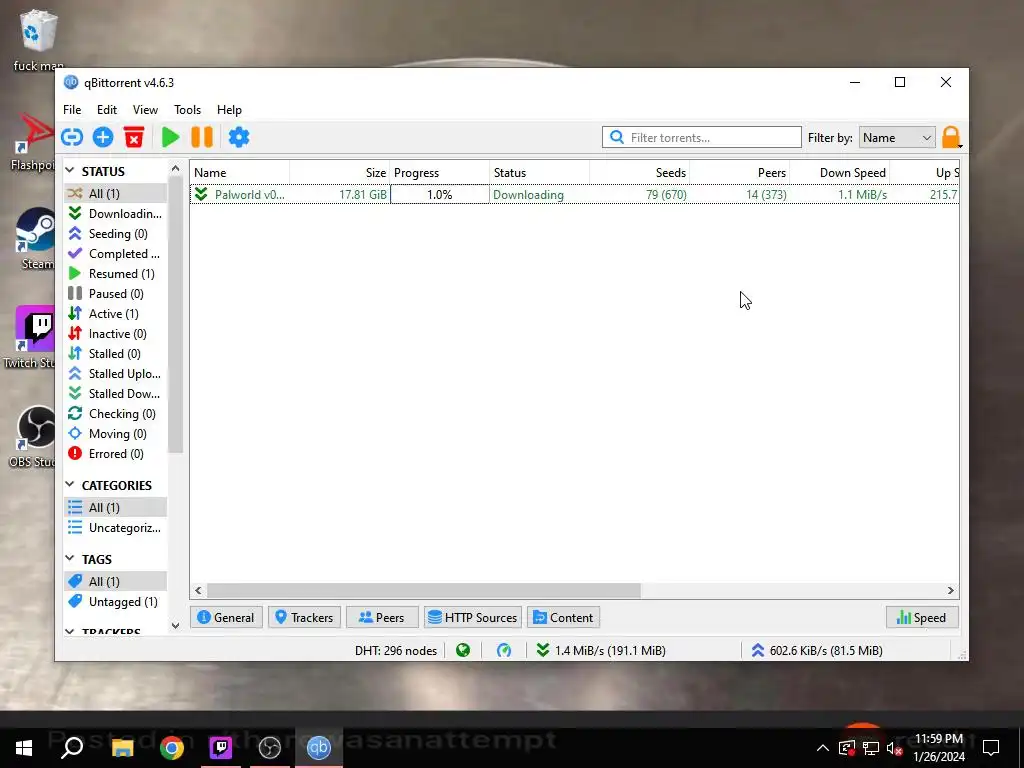This screenshot has width=1024, height=768.
Task: Open the Edit menu
Action: coord(106,110)
